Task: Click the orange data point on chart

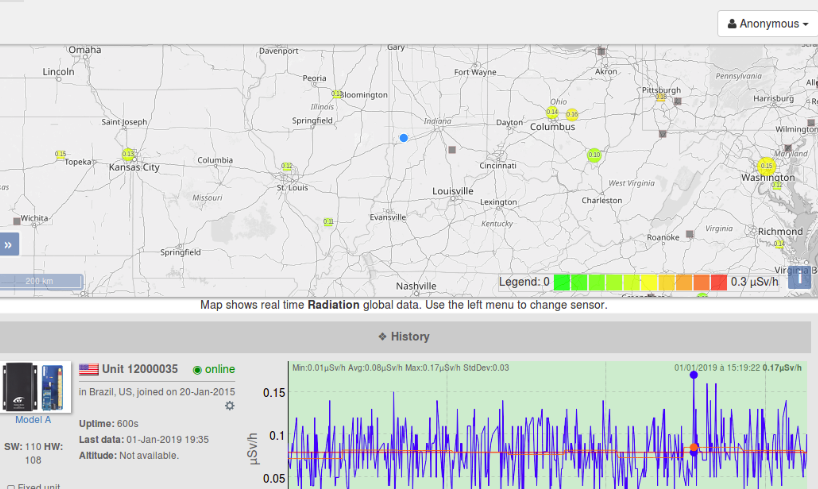Action: pos(693,447)
